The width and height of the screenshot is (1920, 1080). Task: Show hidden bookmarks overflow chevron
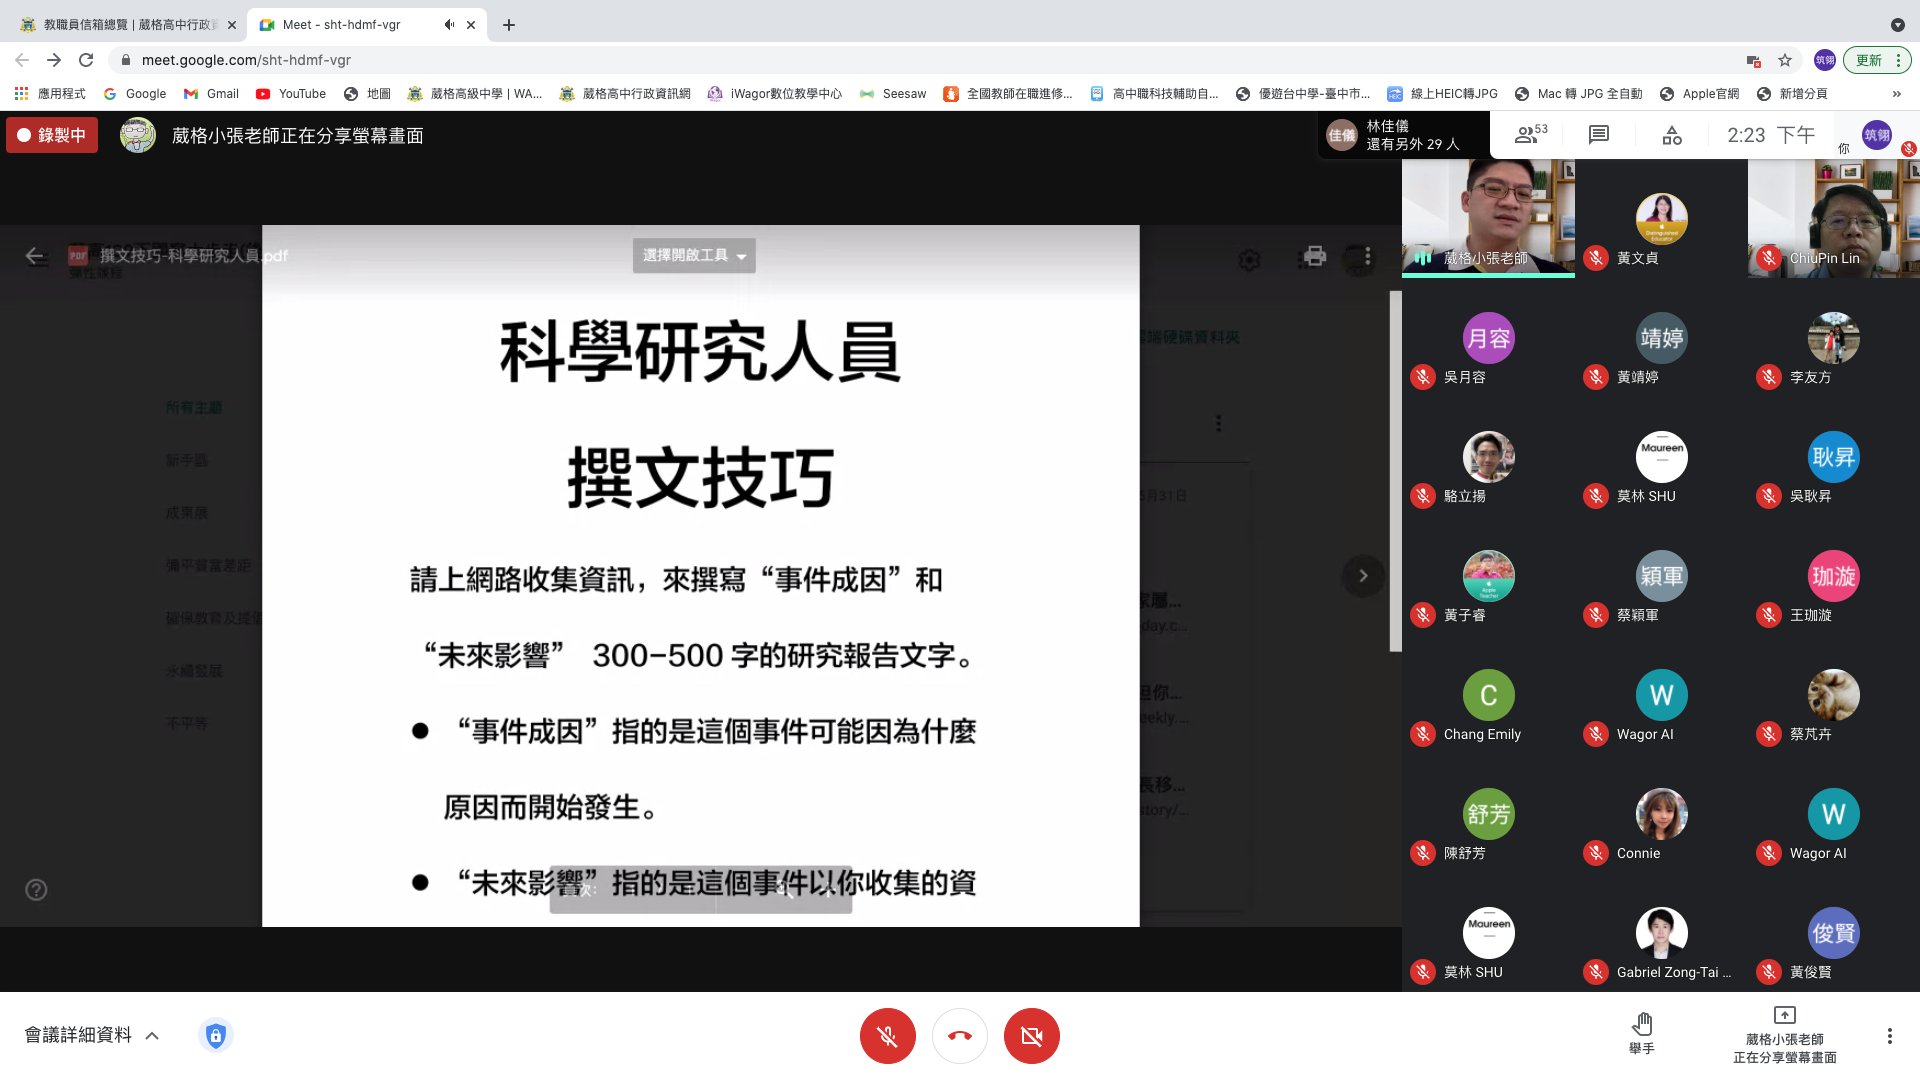[x=1896, y=94]
